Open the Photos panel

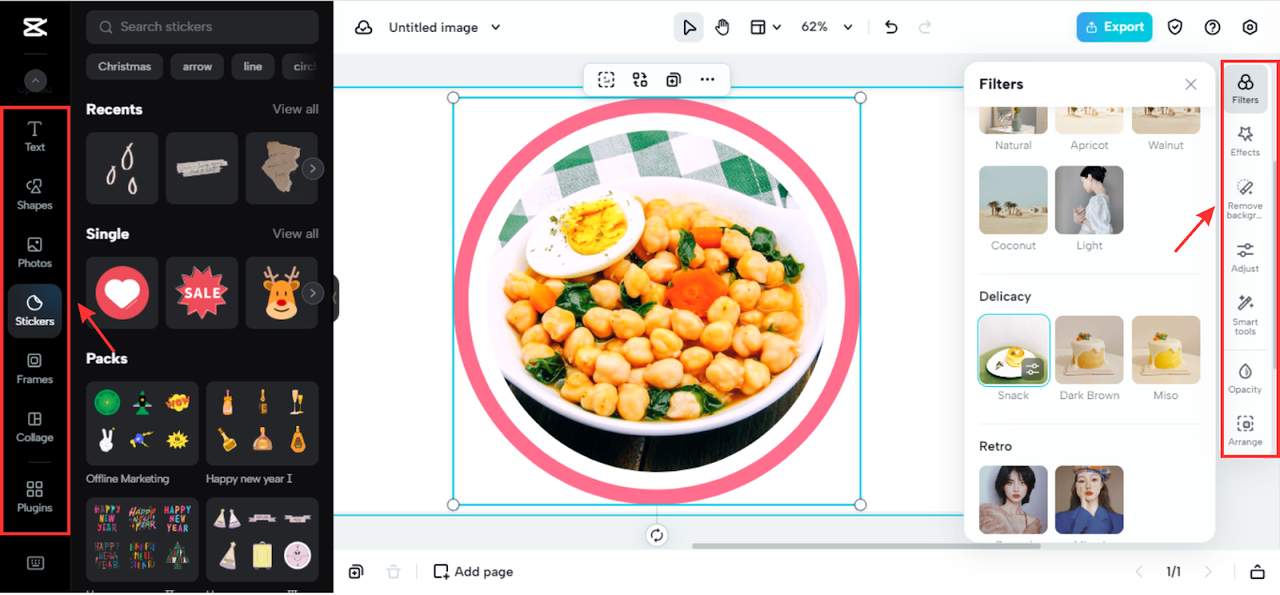click(x=35, y=252)
